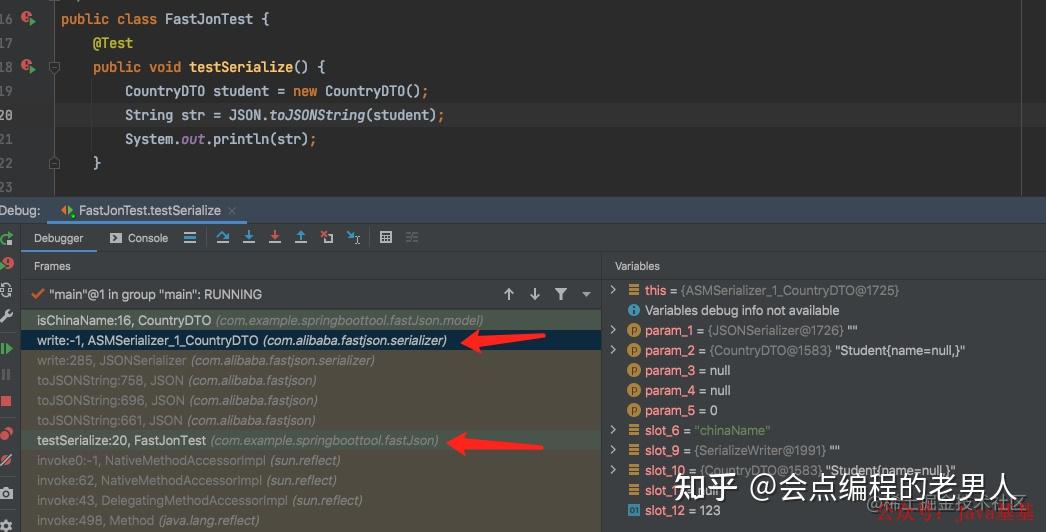Expand the slot_6 chinaName node
This screenshot has height=532, width=1046.
(613, 430)
